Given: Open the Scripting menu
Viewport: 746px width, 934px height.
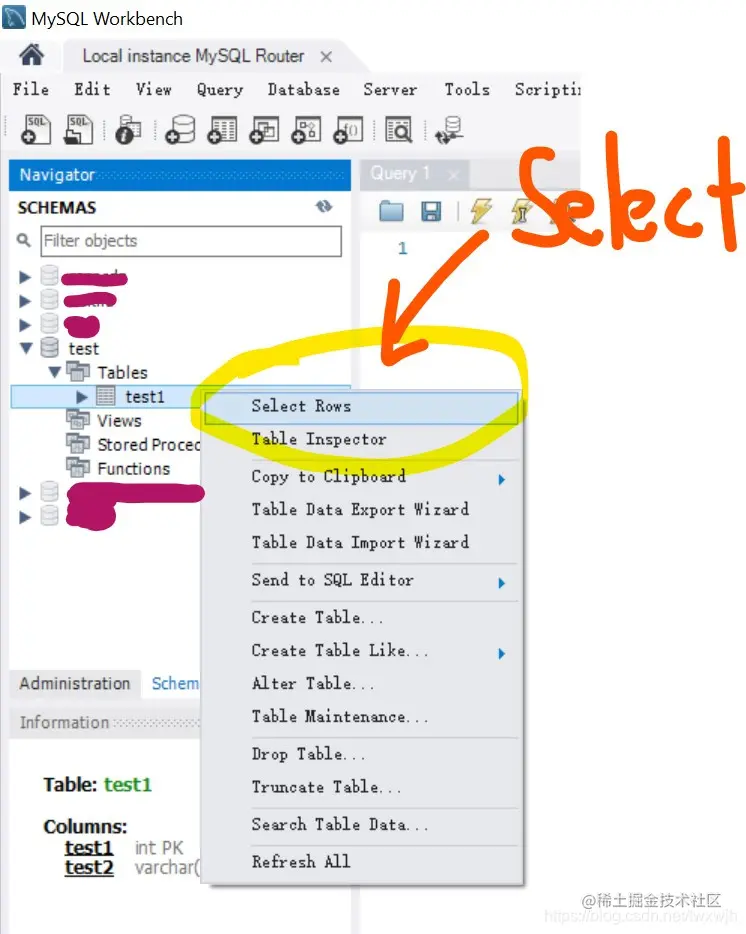Looking at the screenshot, I should tap(548, 89).
